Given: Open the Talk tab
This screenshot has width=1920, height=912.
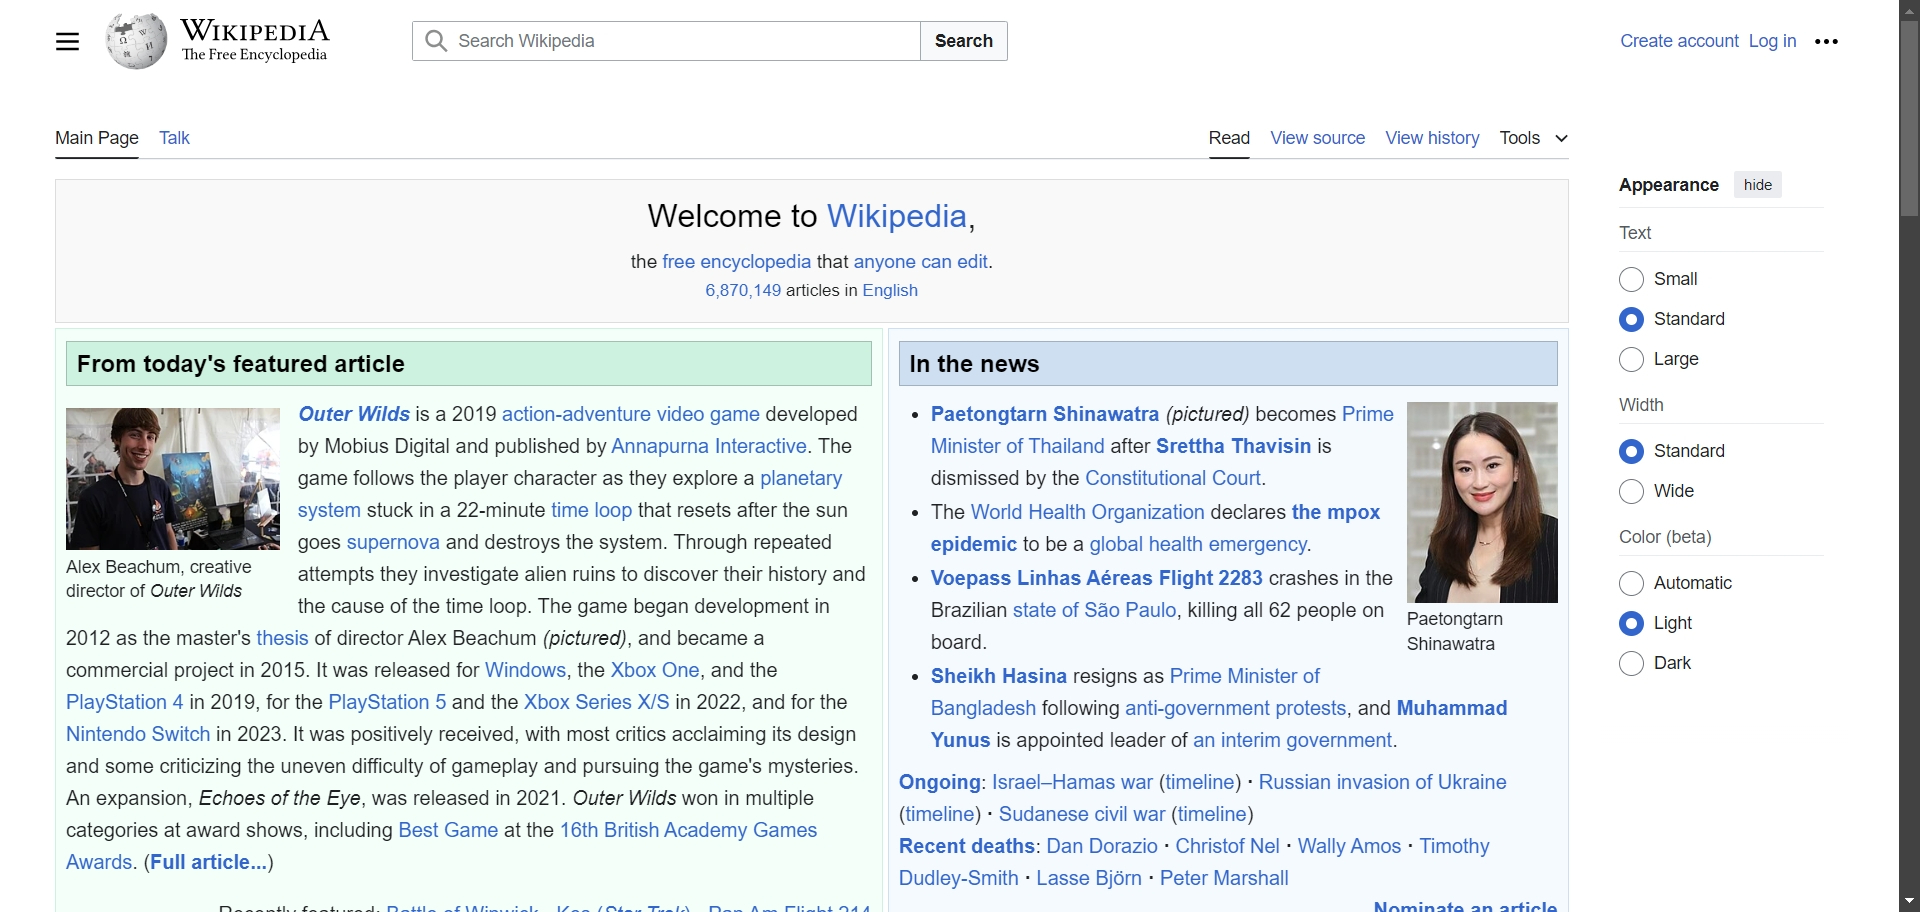Looking at the screenshot, I should tap(174, 138).
